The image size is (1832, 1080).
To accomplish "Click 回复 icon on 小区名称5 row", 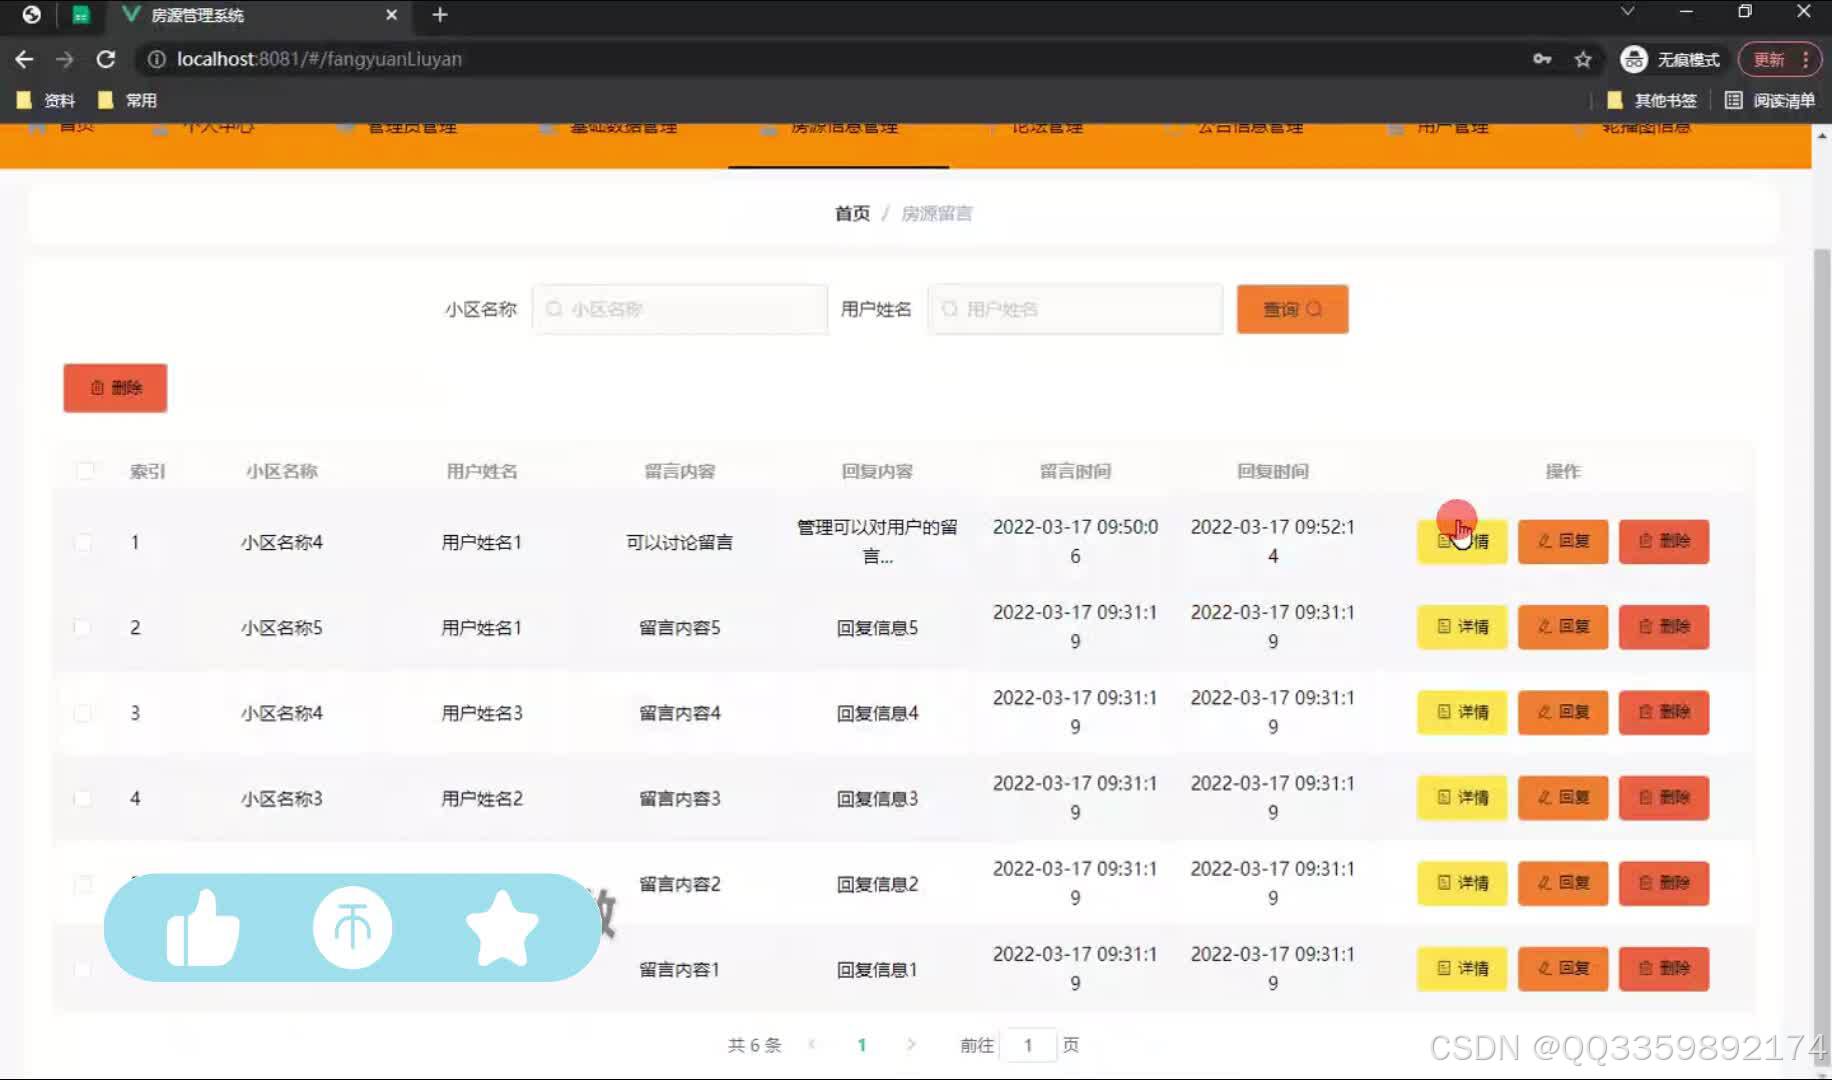I will click(1540, 627).
